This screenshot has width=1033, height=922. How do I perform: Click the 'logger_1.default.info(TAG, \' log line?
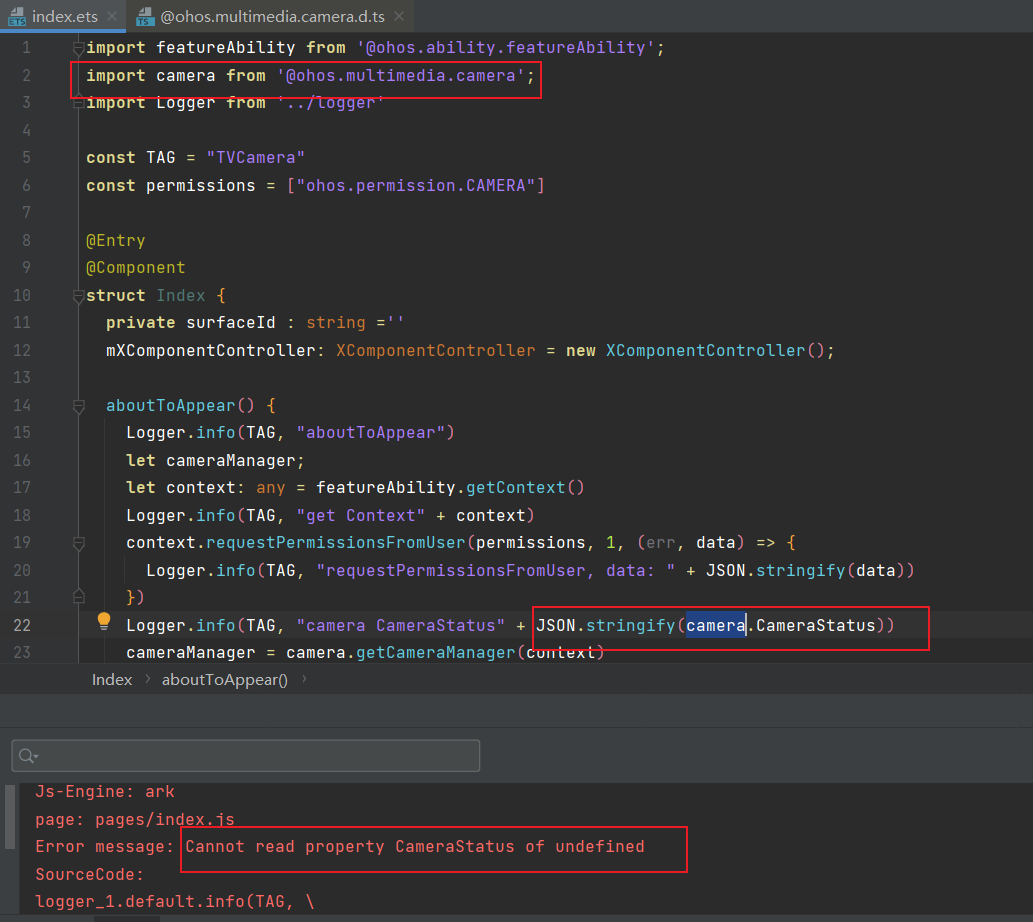point(175,902)
